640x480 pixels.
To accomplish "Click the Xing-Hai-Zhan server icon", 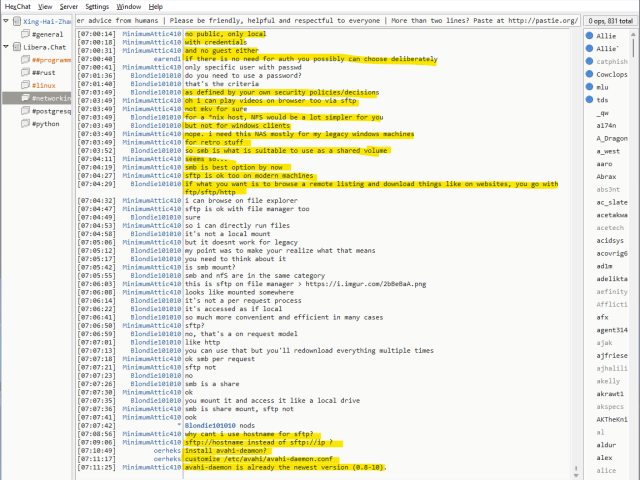I will coord(17,21).
